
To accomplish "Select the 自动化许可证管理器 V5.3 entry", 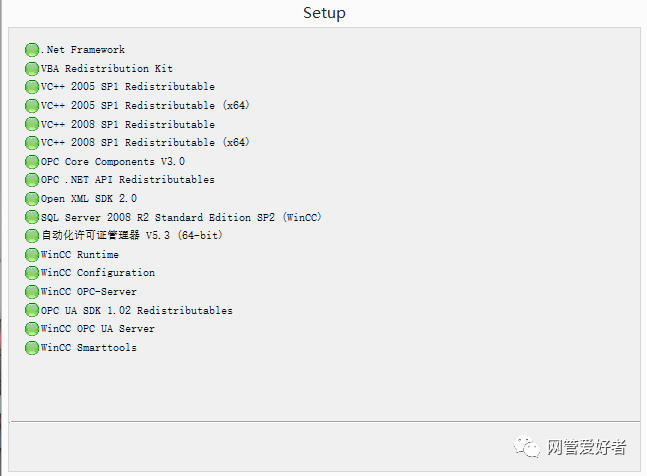I will pyautogui.click(x=131, y=236).
